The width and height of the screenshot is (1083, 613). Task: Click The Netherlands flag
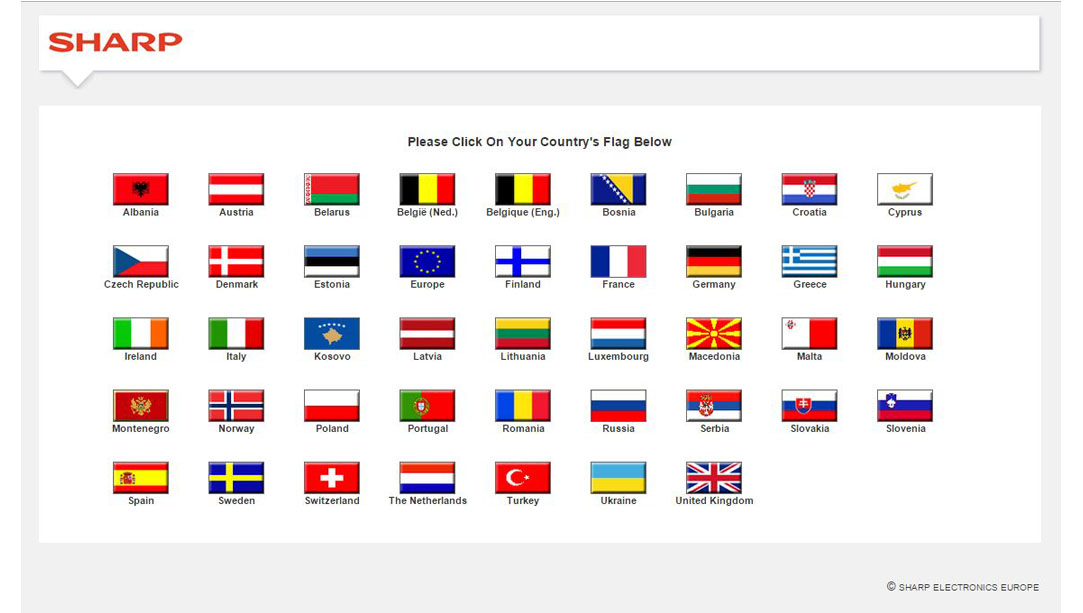coord(428,478)
